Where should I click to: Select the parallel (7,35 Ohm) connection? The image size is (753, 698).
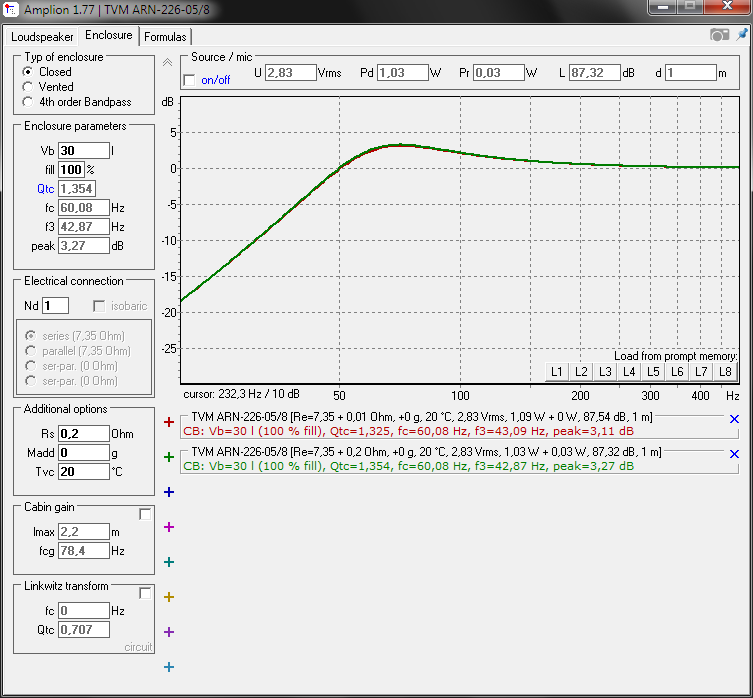31,351
